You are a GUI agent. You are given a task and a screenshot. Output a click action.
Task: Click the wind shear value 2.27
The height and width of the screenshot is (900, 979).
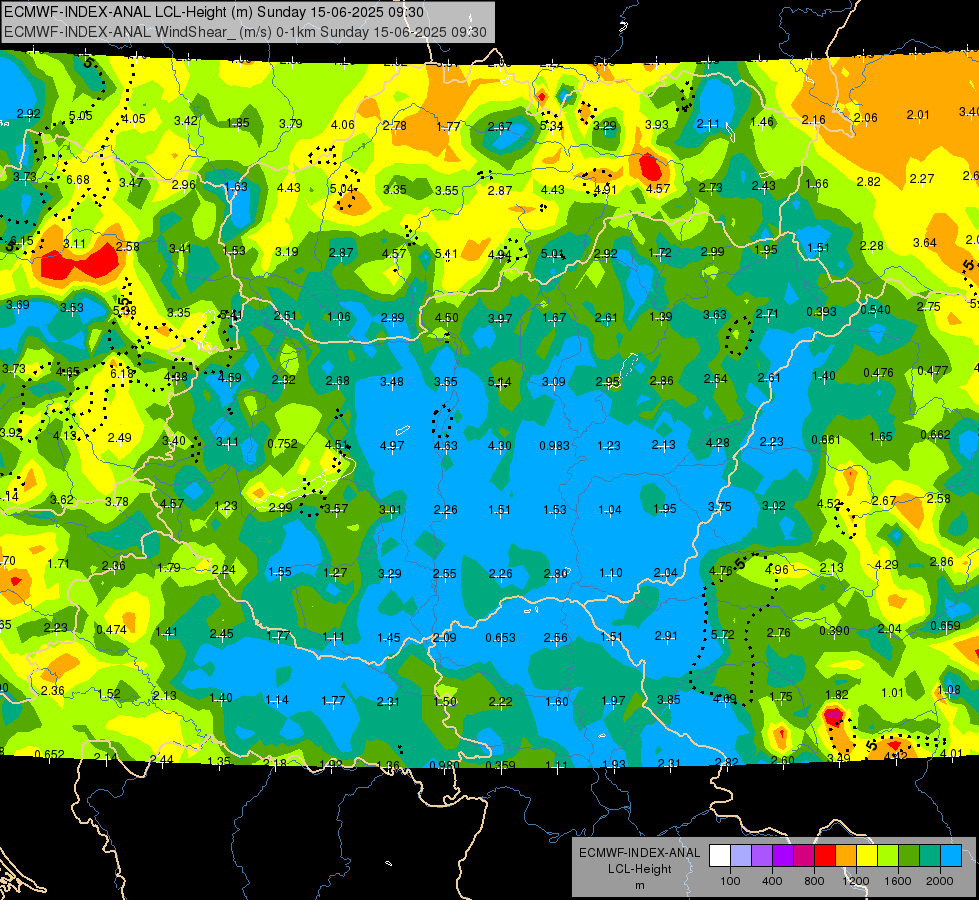click(922, 179)
